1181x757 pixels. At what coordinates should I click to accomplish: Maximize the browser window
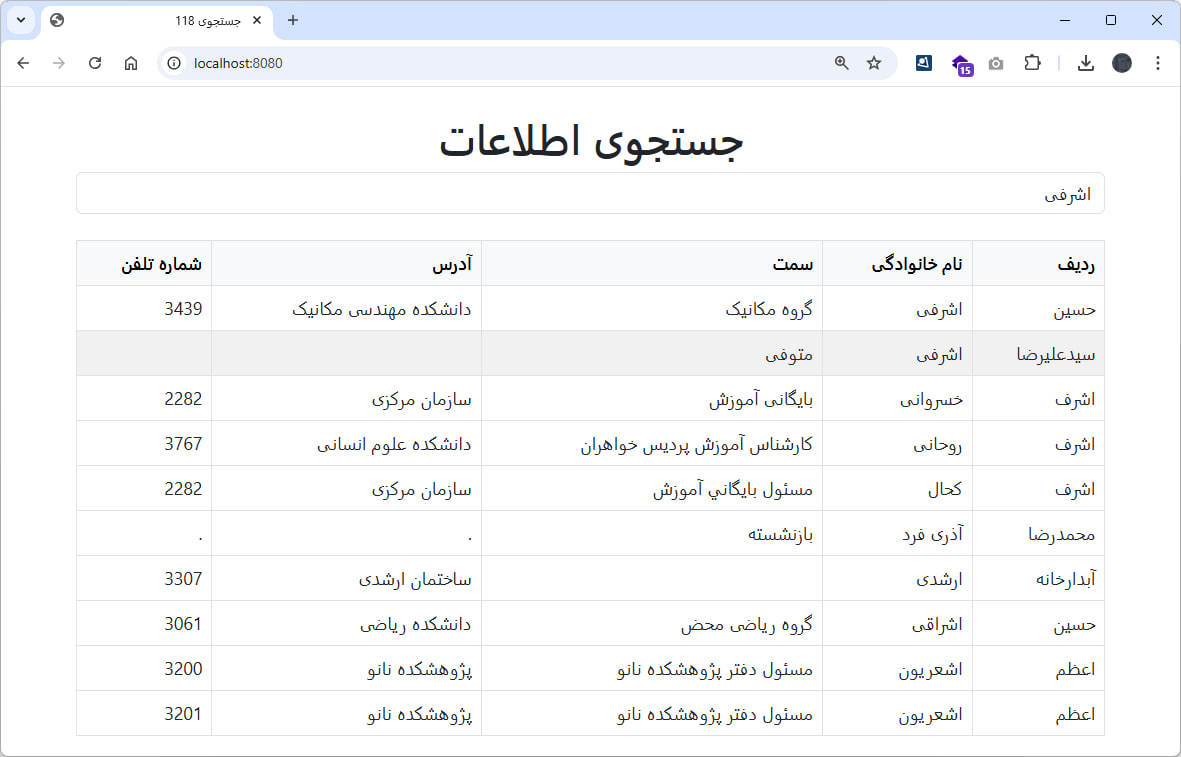[1111, 20]
